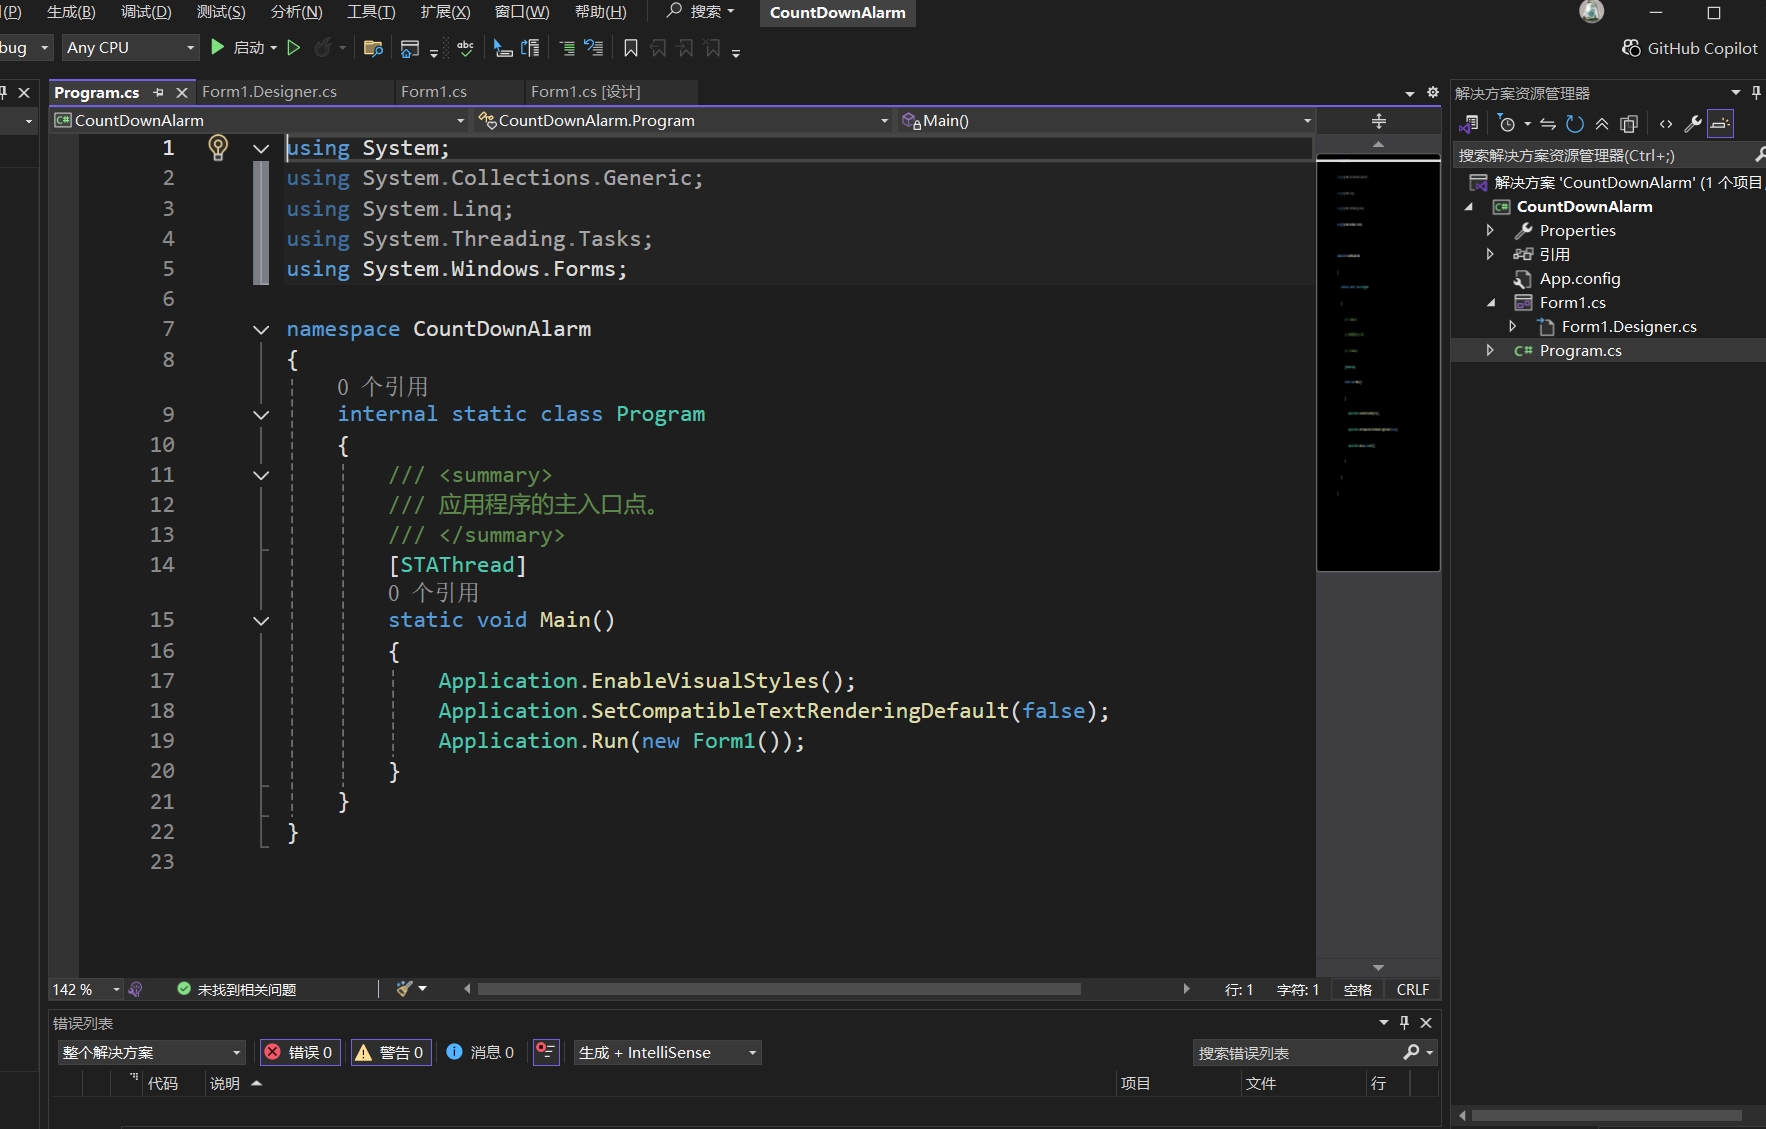This screenshot has width=1766, height=1129.
Task: Switch to the Form1.Designer.cs tab
Action: click(269, 91)
